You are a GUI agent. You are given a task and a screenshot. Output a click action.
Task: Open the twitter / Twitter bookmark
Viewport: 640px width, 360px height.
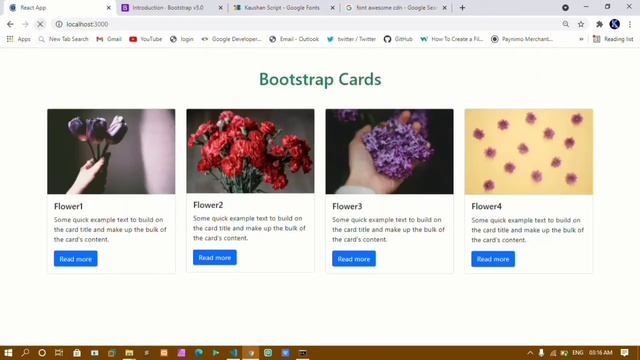click(x=351, y=39)
